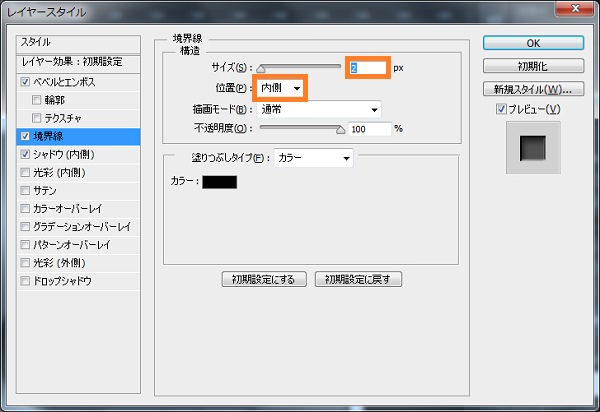Open the 光彩 (外側) settings row
Screen dimensions: 600x412
78,263
